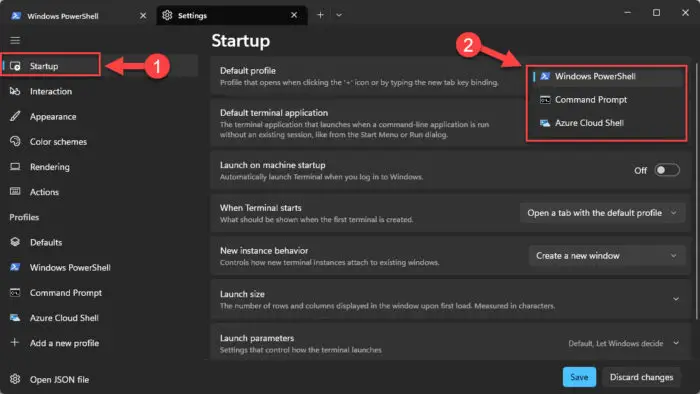Click the Open JSON file gear icon
This screenshot has height=394, width=700.
pos(15,379)
